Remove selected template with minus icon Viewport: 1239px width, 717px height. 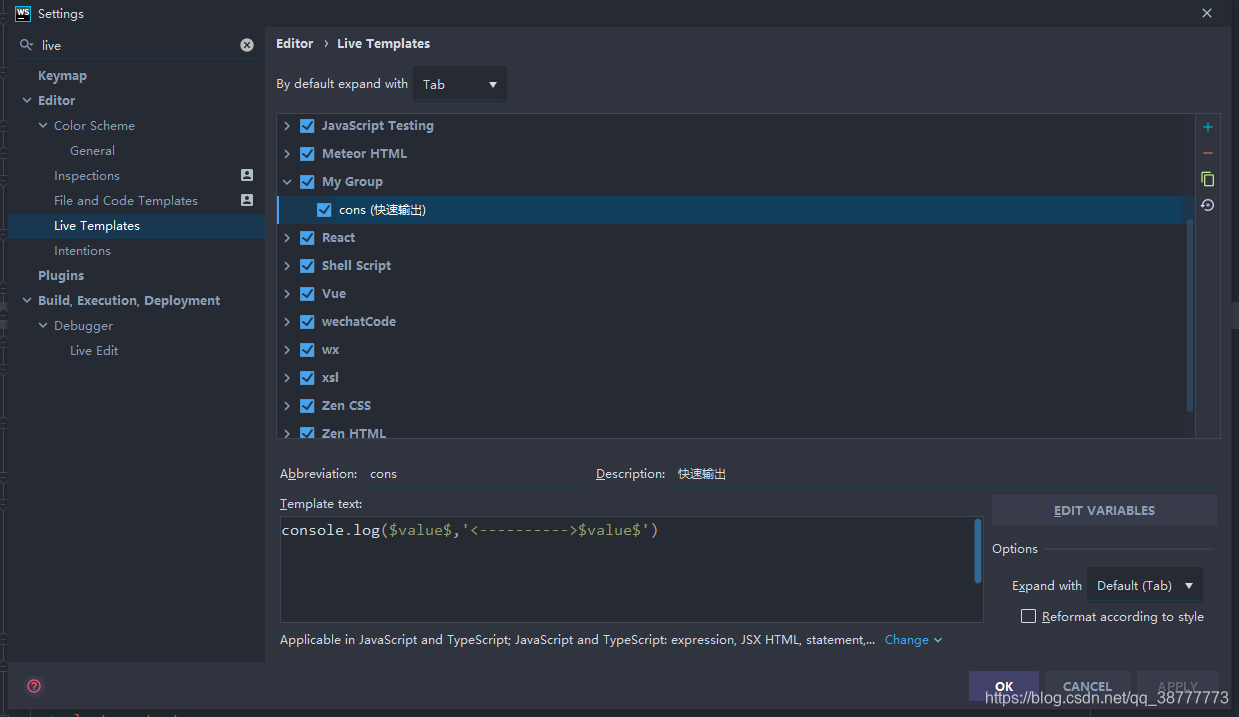pos(1208,153)
